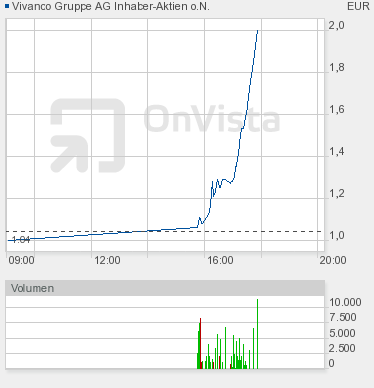374x388 pixels.
Task: Click the 0 volume axis label
Action: click(331, 363)
